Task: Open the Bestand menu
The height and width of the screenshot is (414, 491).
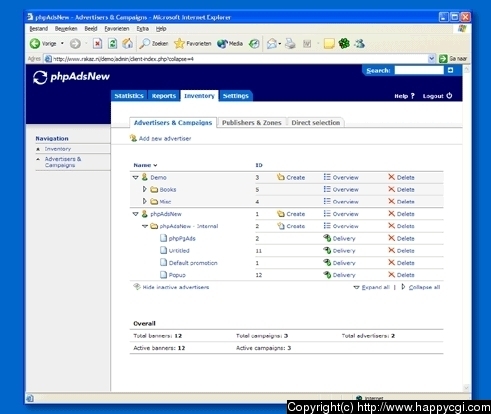Action: 39,29
